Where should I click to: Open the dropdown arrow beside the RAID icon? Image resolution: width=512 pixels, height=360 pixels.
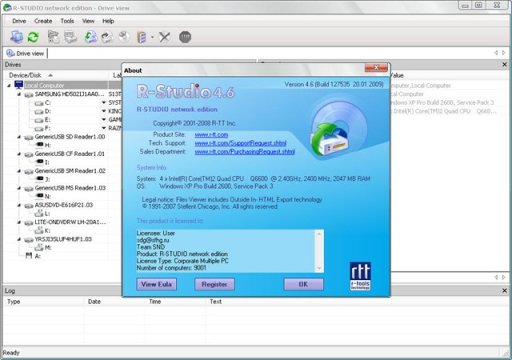(152, 37)
